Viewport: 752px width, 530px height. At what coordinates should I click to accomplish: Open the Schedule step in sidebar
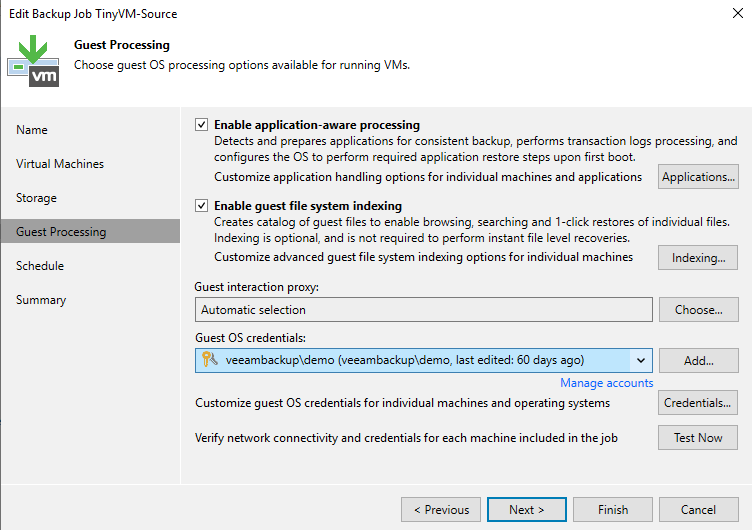coord(40,266)
